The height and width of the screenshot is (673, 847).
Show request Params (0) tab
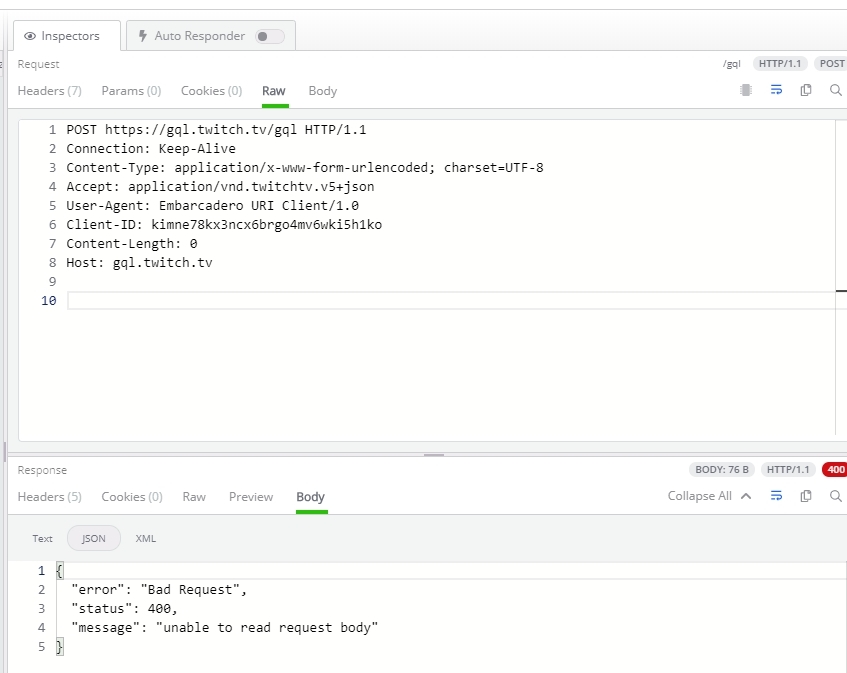tap(131, 91)
